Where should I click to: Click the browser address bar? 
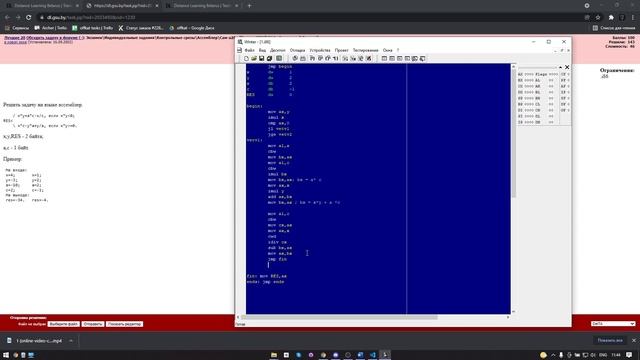[310, 18]
